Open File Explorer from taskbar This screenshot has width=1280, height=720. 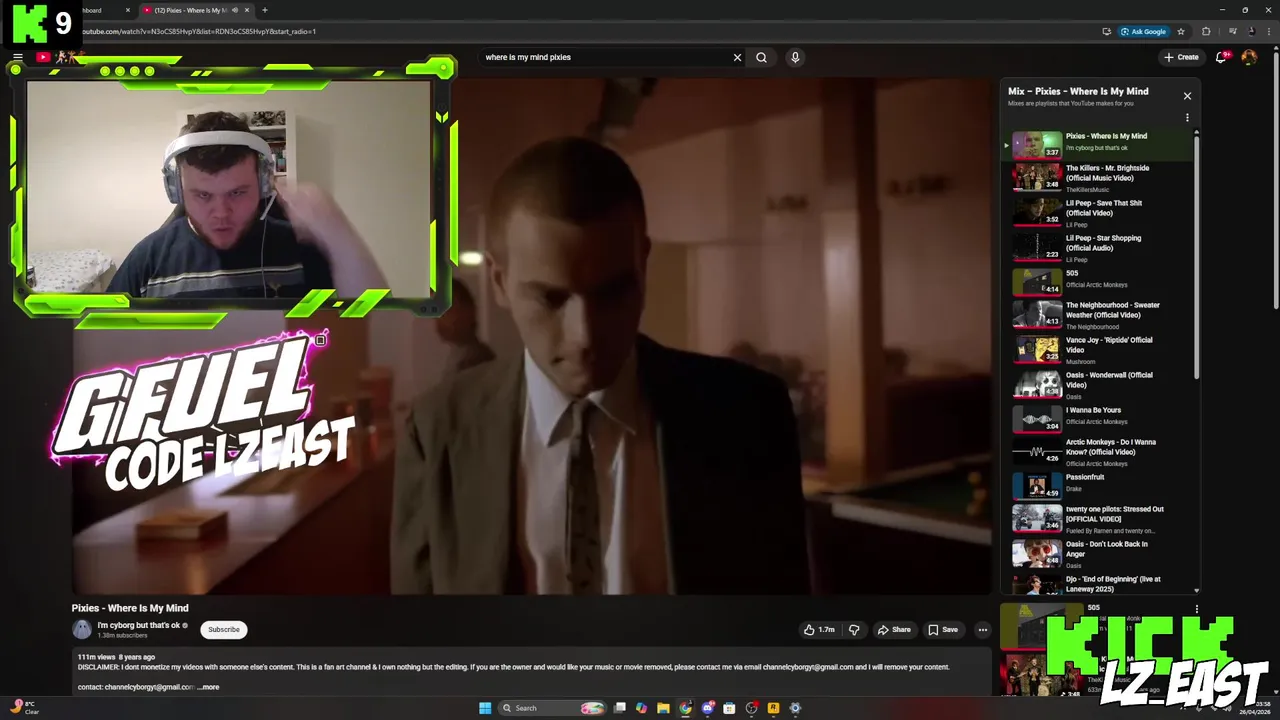(663, 708)
